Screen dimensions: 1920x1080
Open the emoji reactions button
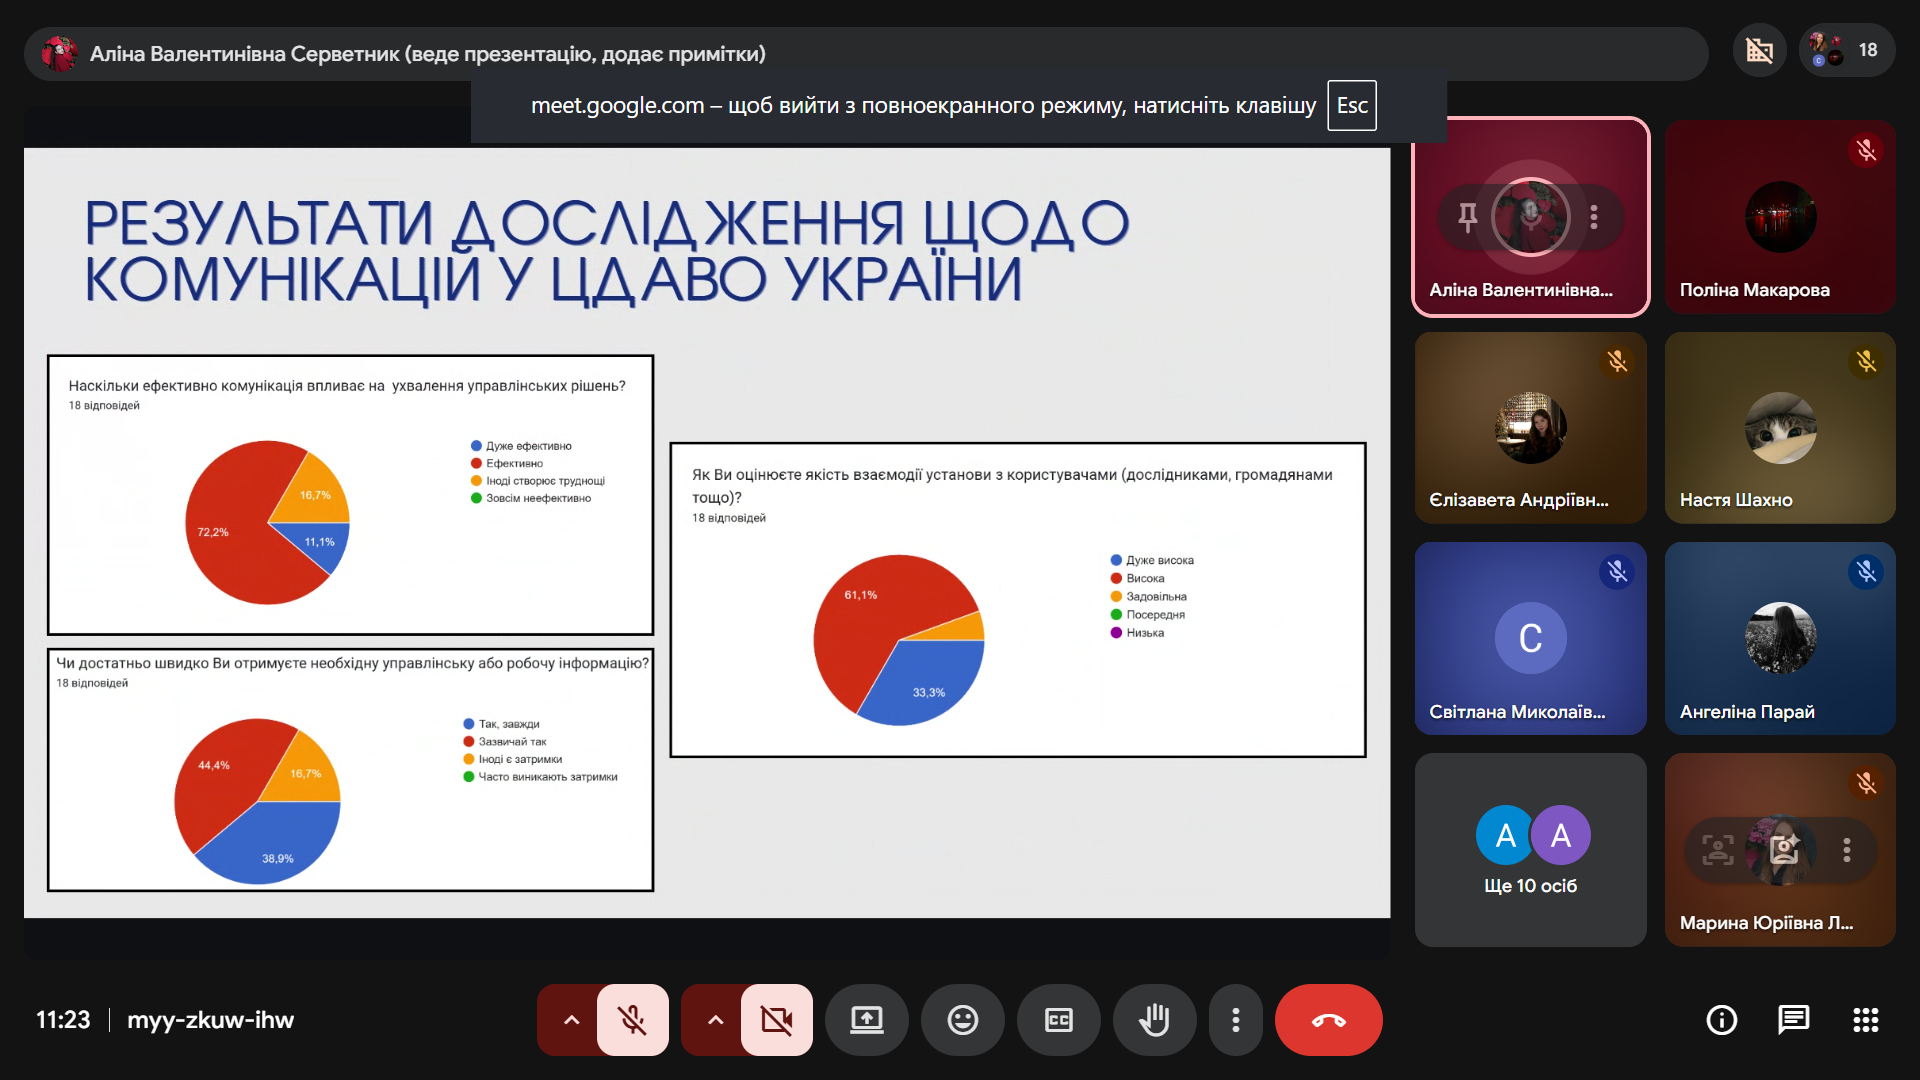(963, 1020)
